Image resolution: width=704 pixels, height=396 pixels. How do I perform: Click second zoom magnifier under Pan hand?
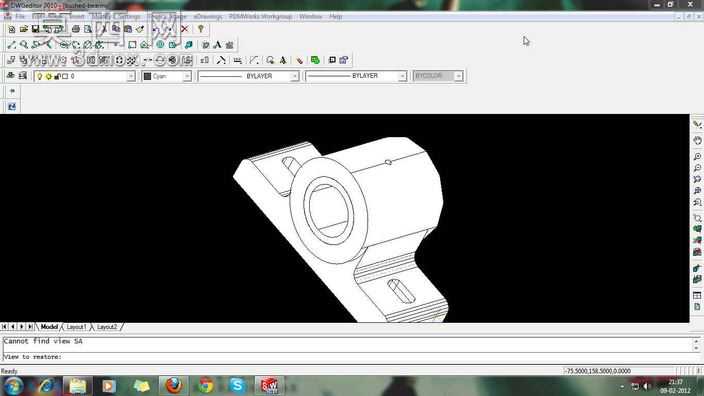coord(697,168)
